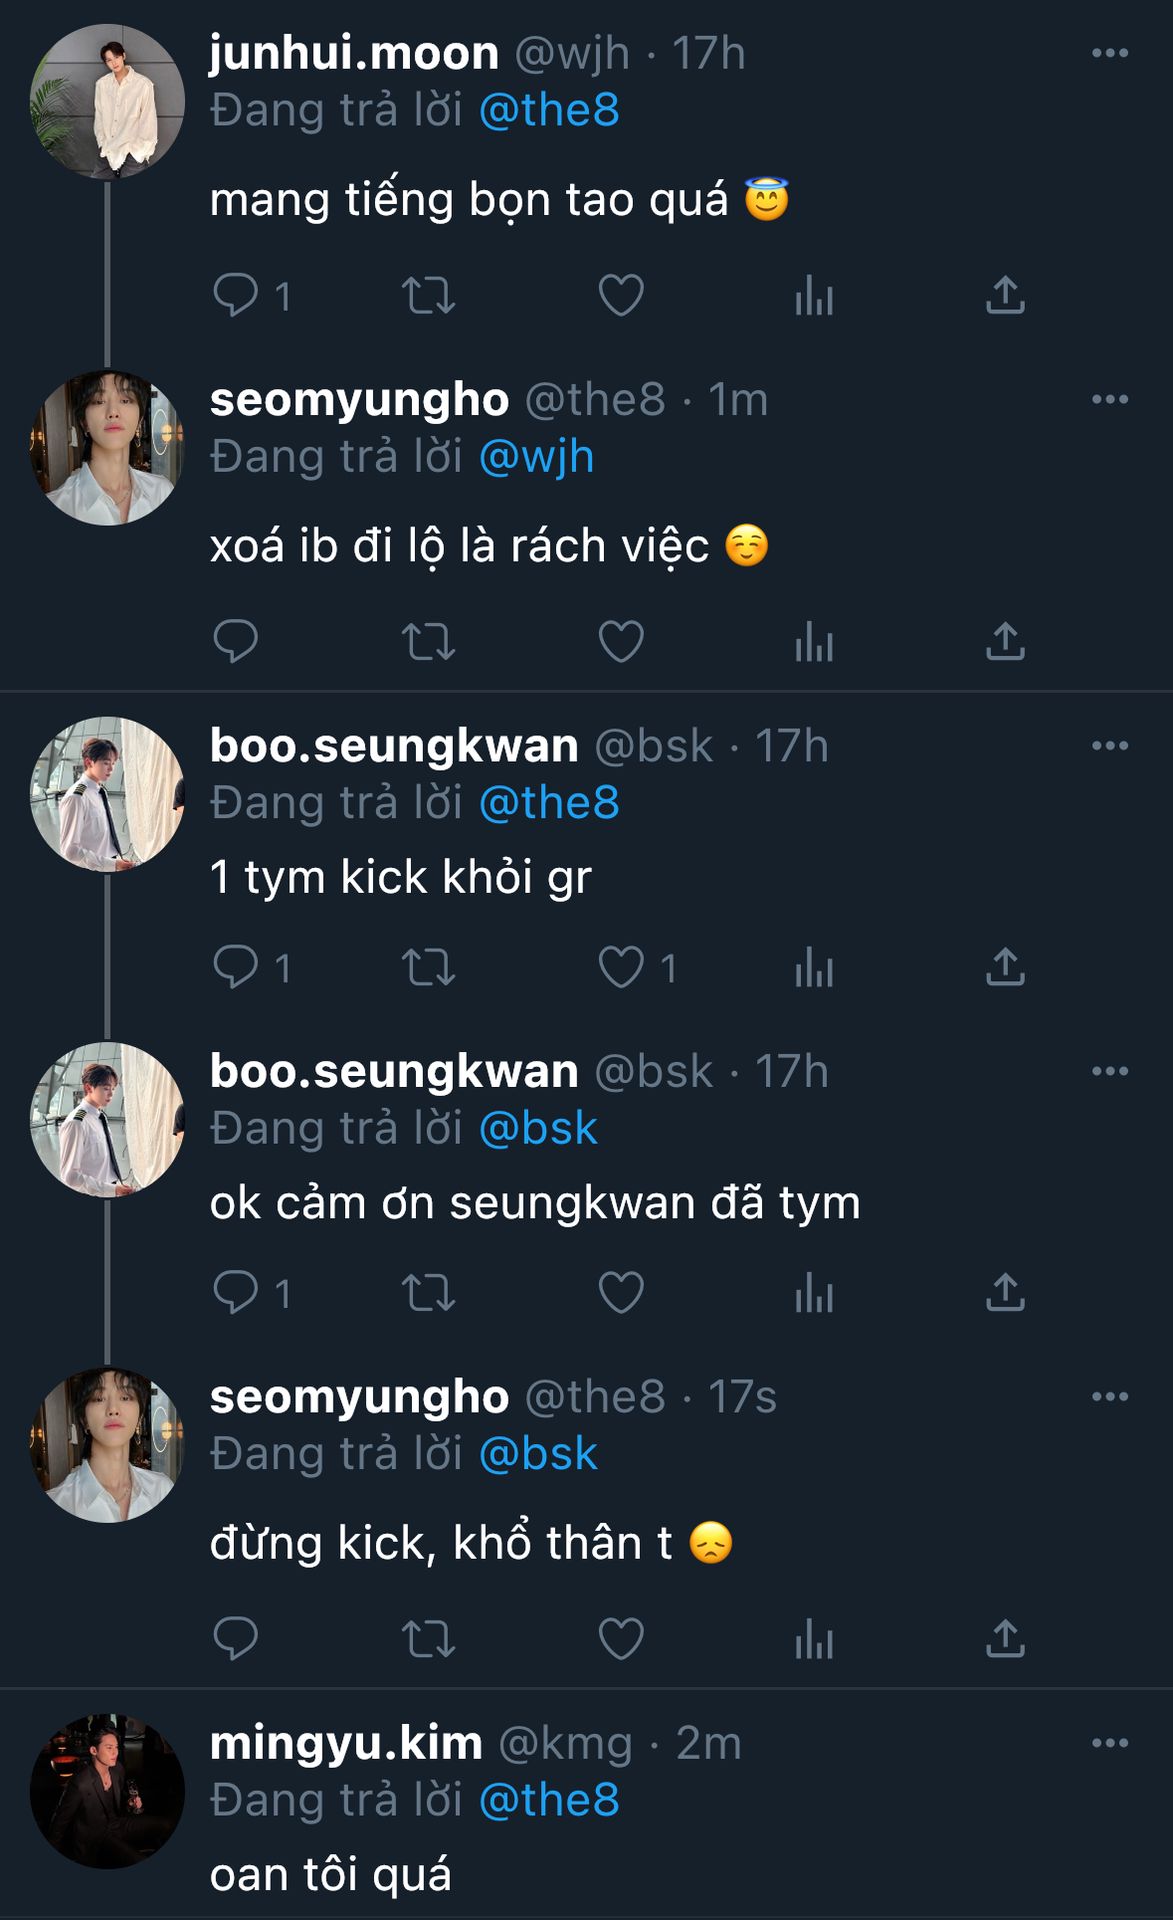
Task: Open junhui.moon's profile picture
Action: pyautogui.click(x=107, y=102)
